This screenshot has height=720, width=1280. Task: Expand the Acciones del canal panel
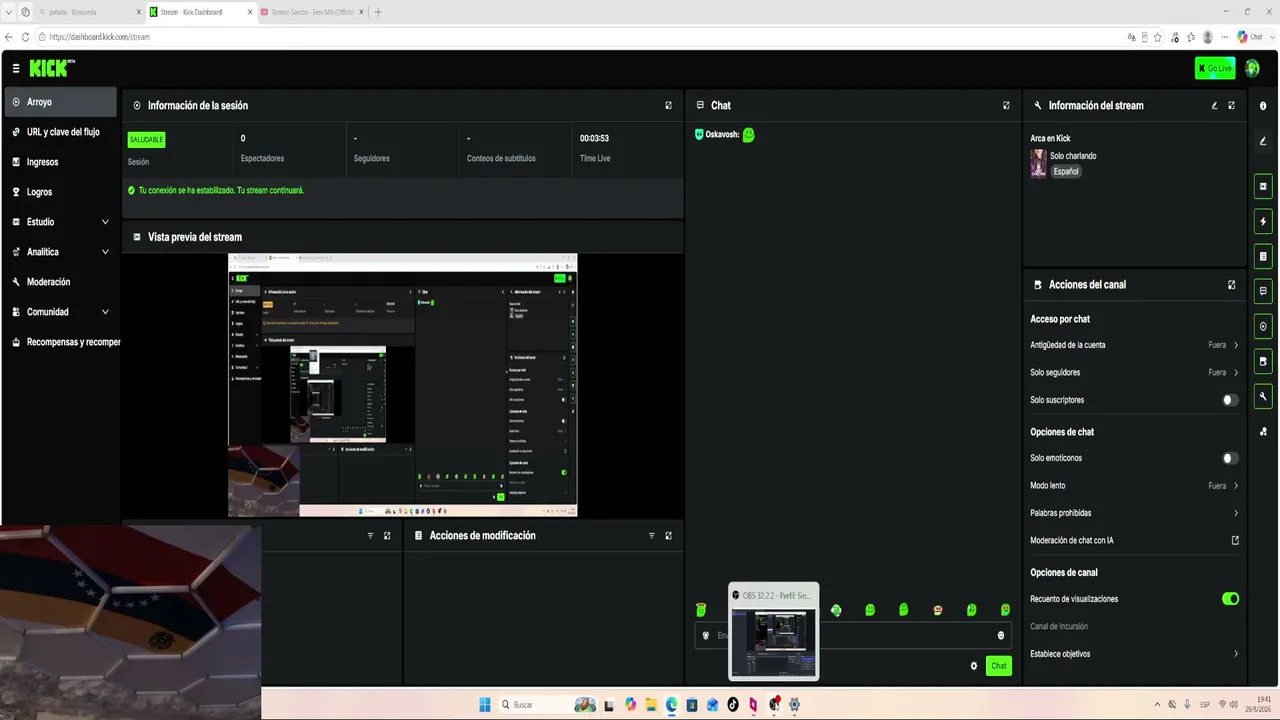[x=1231, y=285]
